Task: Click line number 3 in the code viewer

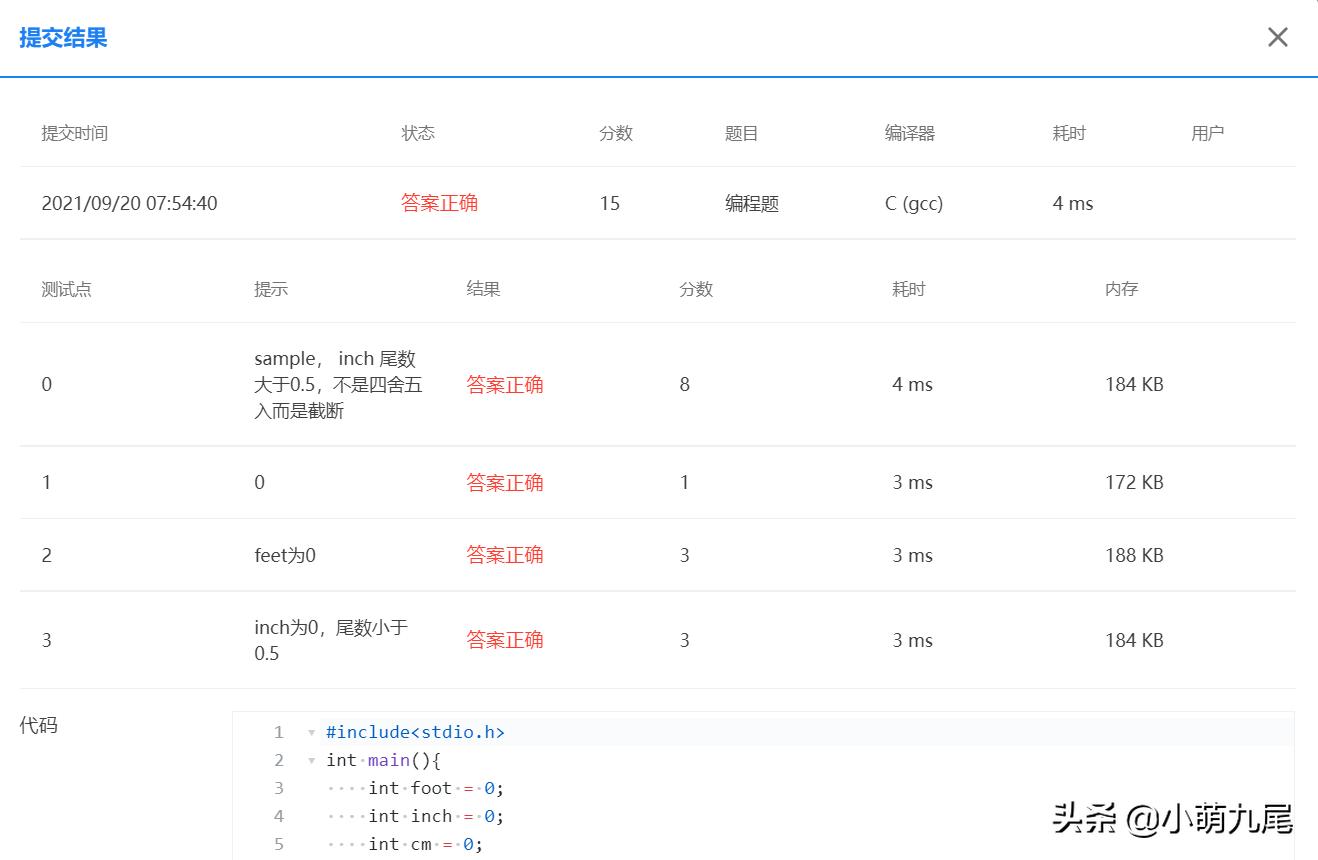Action: (x=278, y=788)
